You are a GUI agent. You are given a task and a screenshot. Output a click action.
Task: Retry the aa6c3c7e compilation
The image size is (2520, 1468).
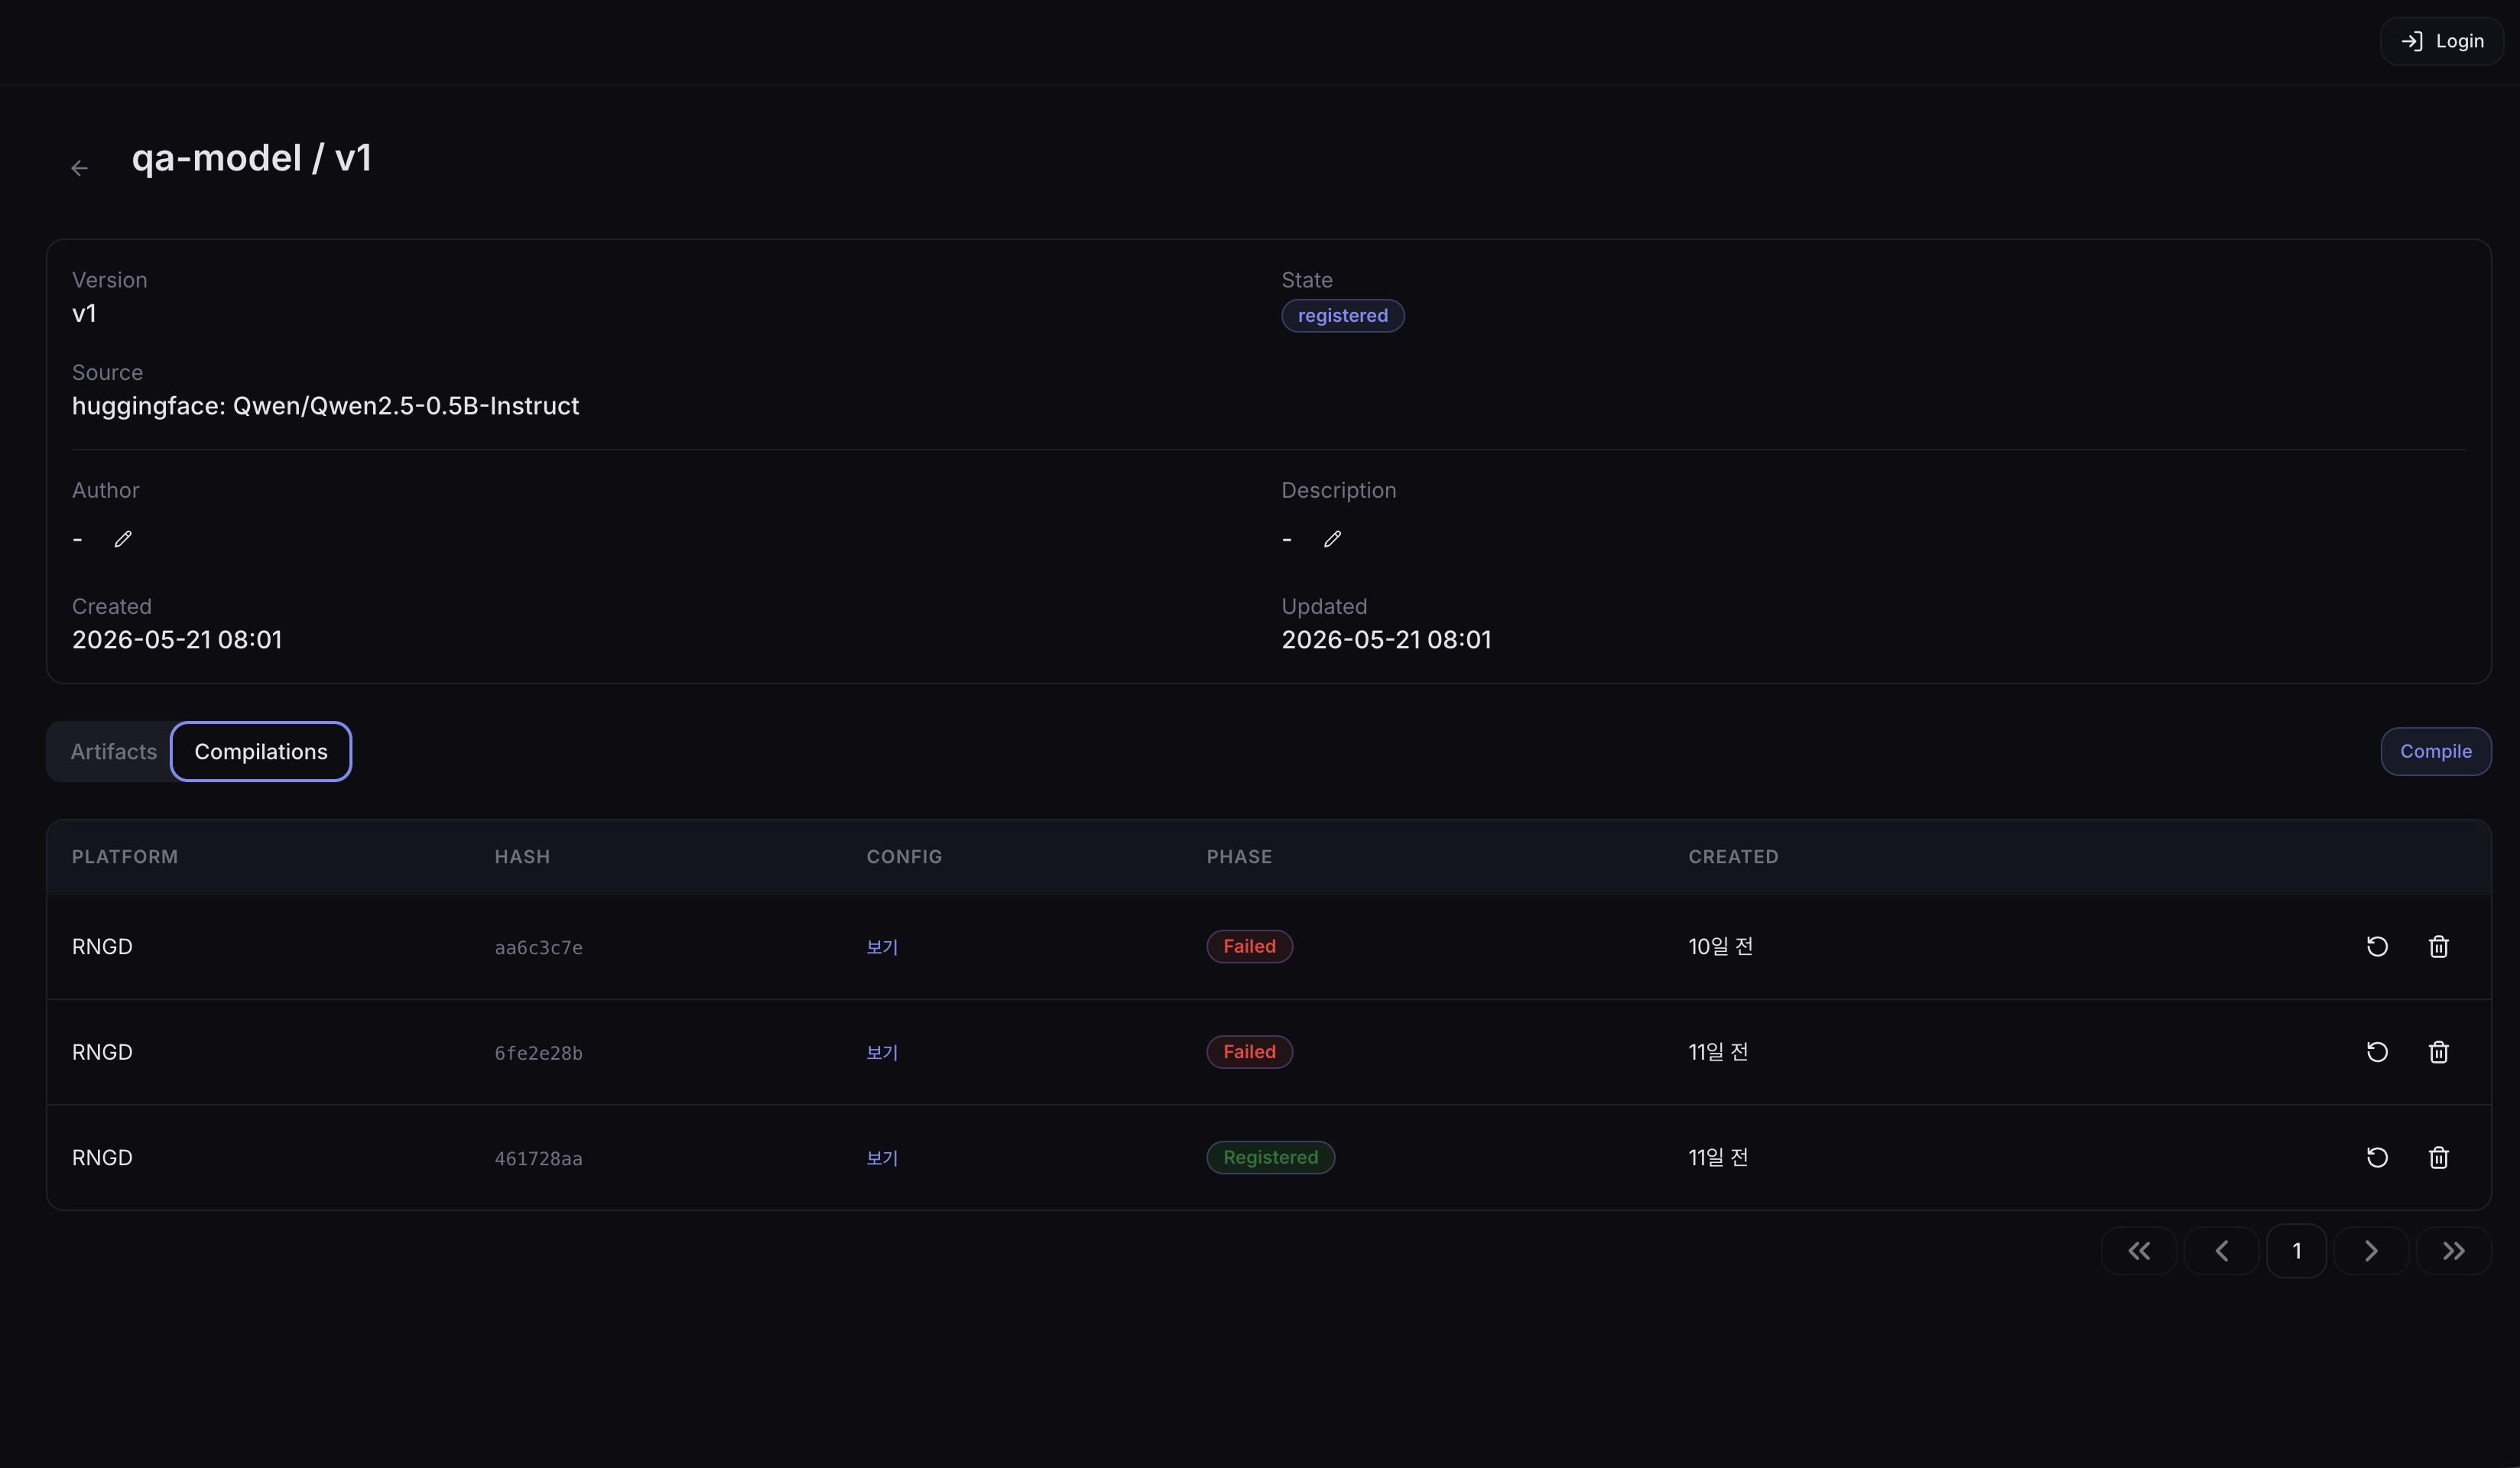tap(2377, 946)
